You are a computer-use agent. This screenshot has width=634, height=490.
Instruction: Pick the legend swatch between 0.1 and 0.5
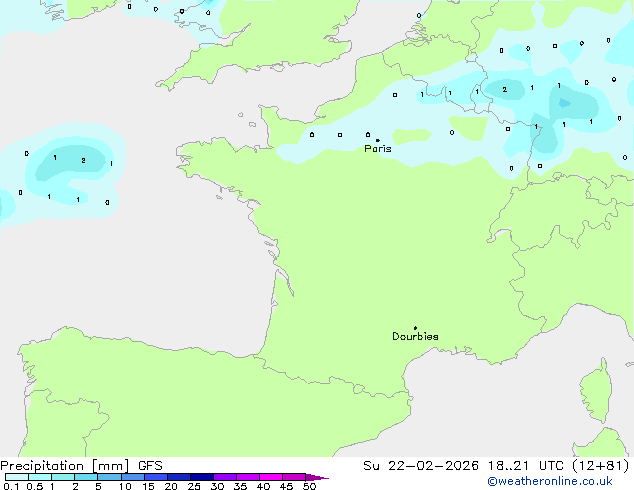[x=17, y=477]
